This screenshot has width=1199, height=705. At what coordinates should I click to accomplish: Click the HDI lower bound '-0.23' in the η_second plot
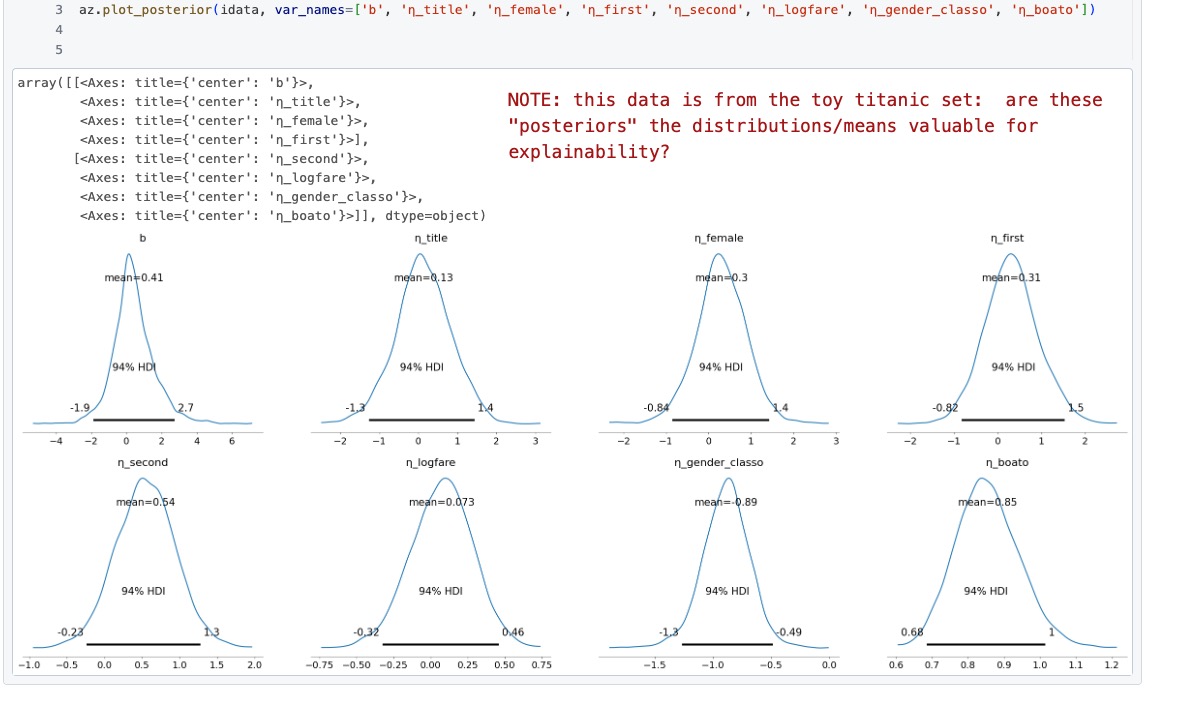pyautogui.click(x=70, y=632)
